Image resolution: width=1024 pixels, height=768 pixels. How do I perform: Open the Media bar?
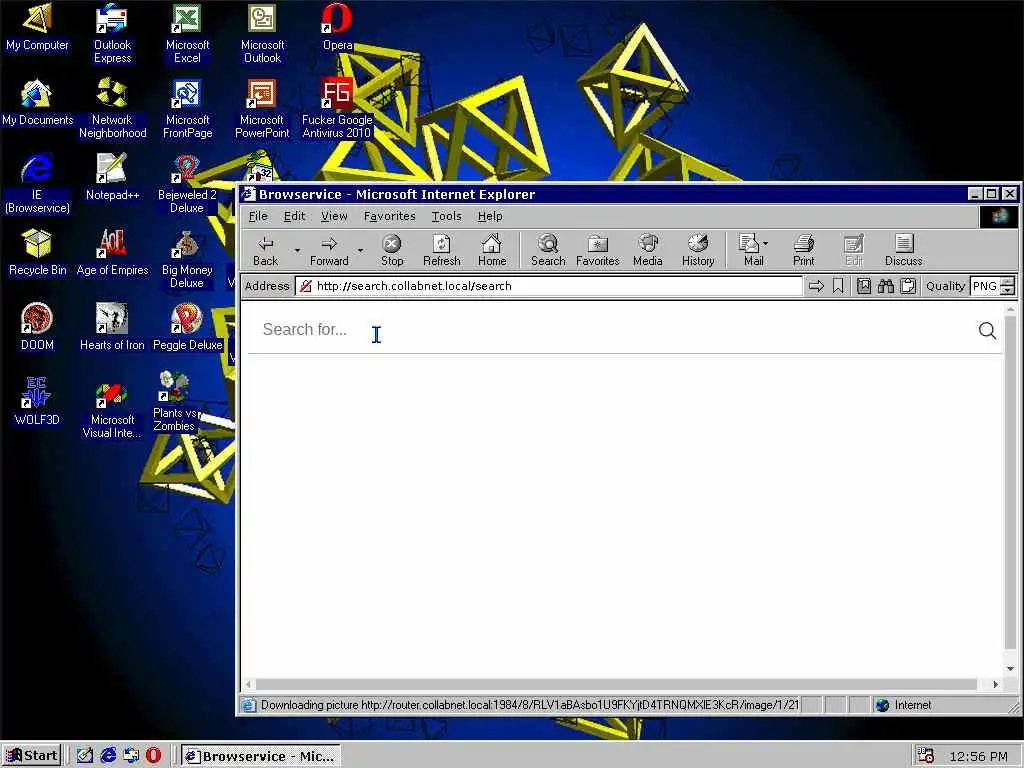pos(648,251)
